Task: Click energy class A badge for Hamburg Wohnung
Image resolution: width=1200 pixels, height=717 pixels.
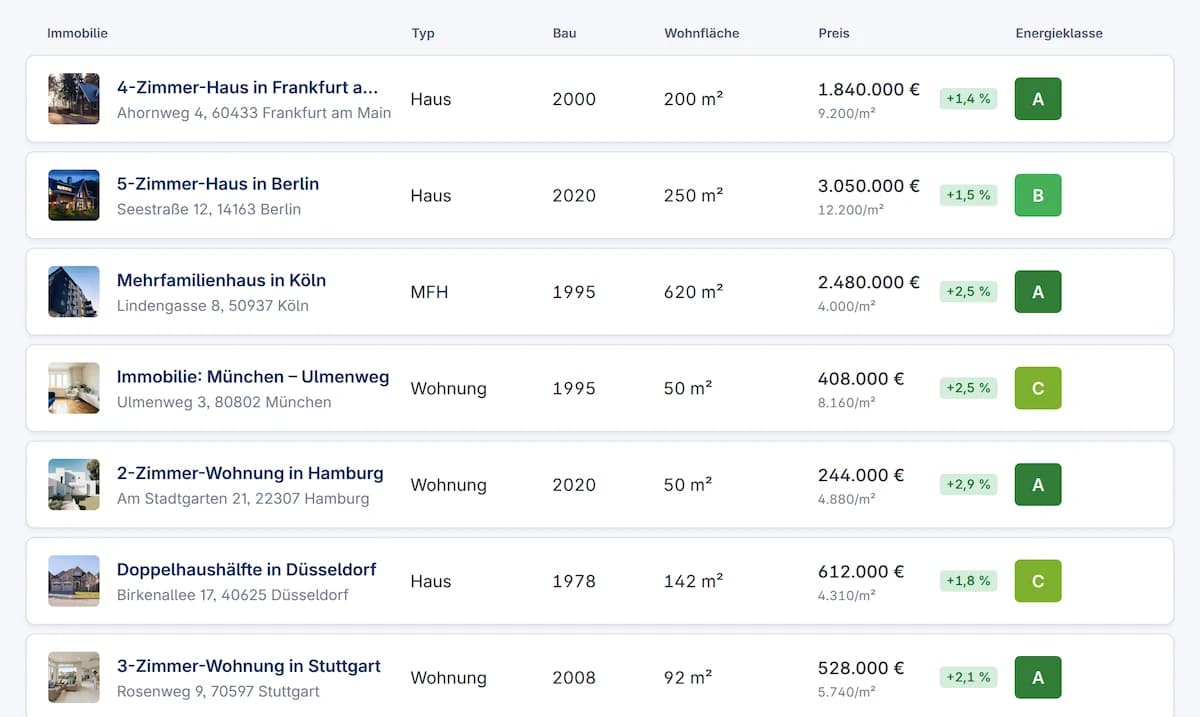Action: click(x=1038, y=485)
